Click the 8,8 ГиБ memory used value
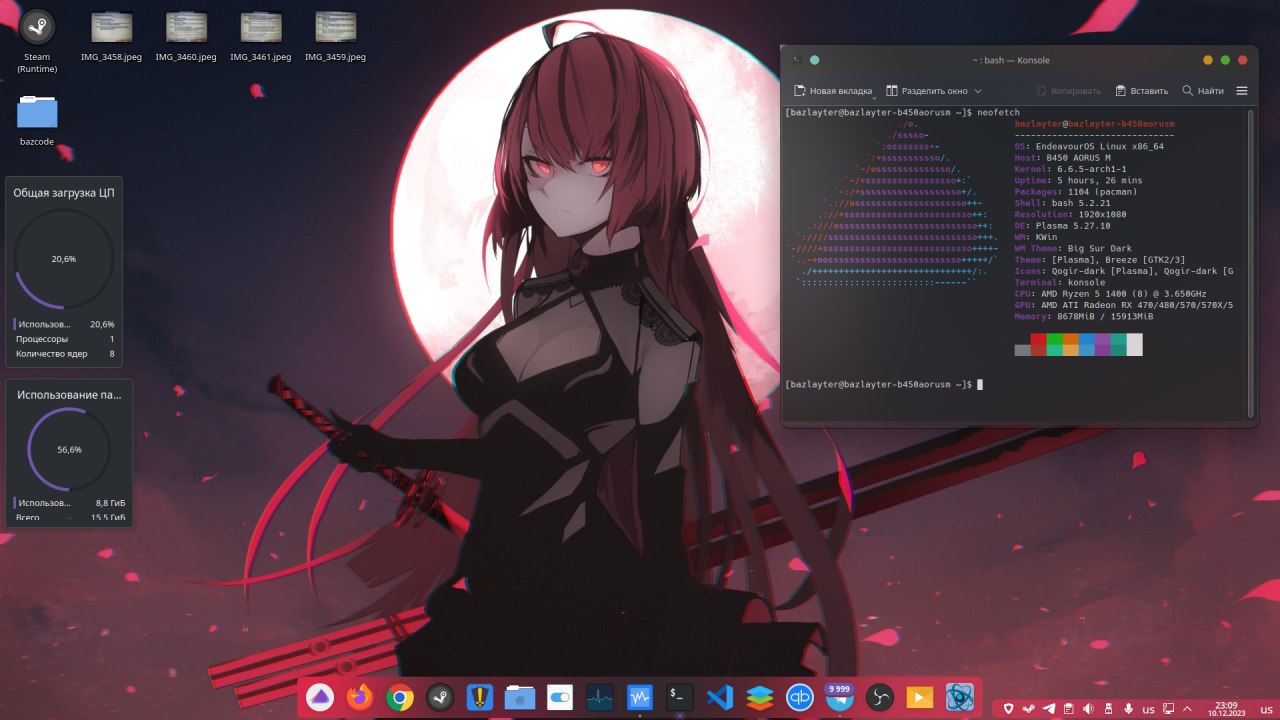The width and height of the screenshot is (1280, 720). pyautogui.click(x=110, y=503)
